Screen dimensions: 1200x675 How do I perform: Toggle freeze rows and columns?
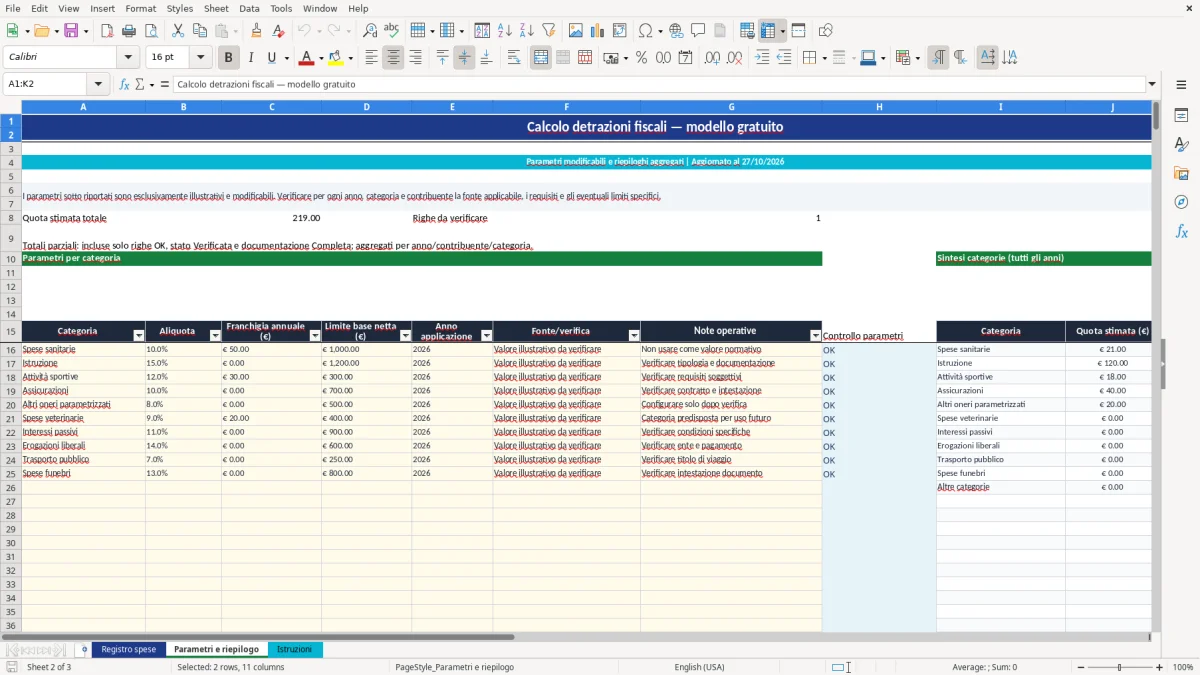click(767, 31)
